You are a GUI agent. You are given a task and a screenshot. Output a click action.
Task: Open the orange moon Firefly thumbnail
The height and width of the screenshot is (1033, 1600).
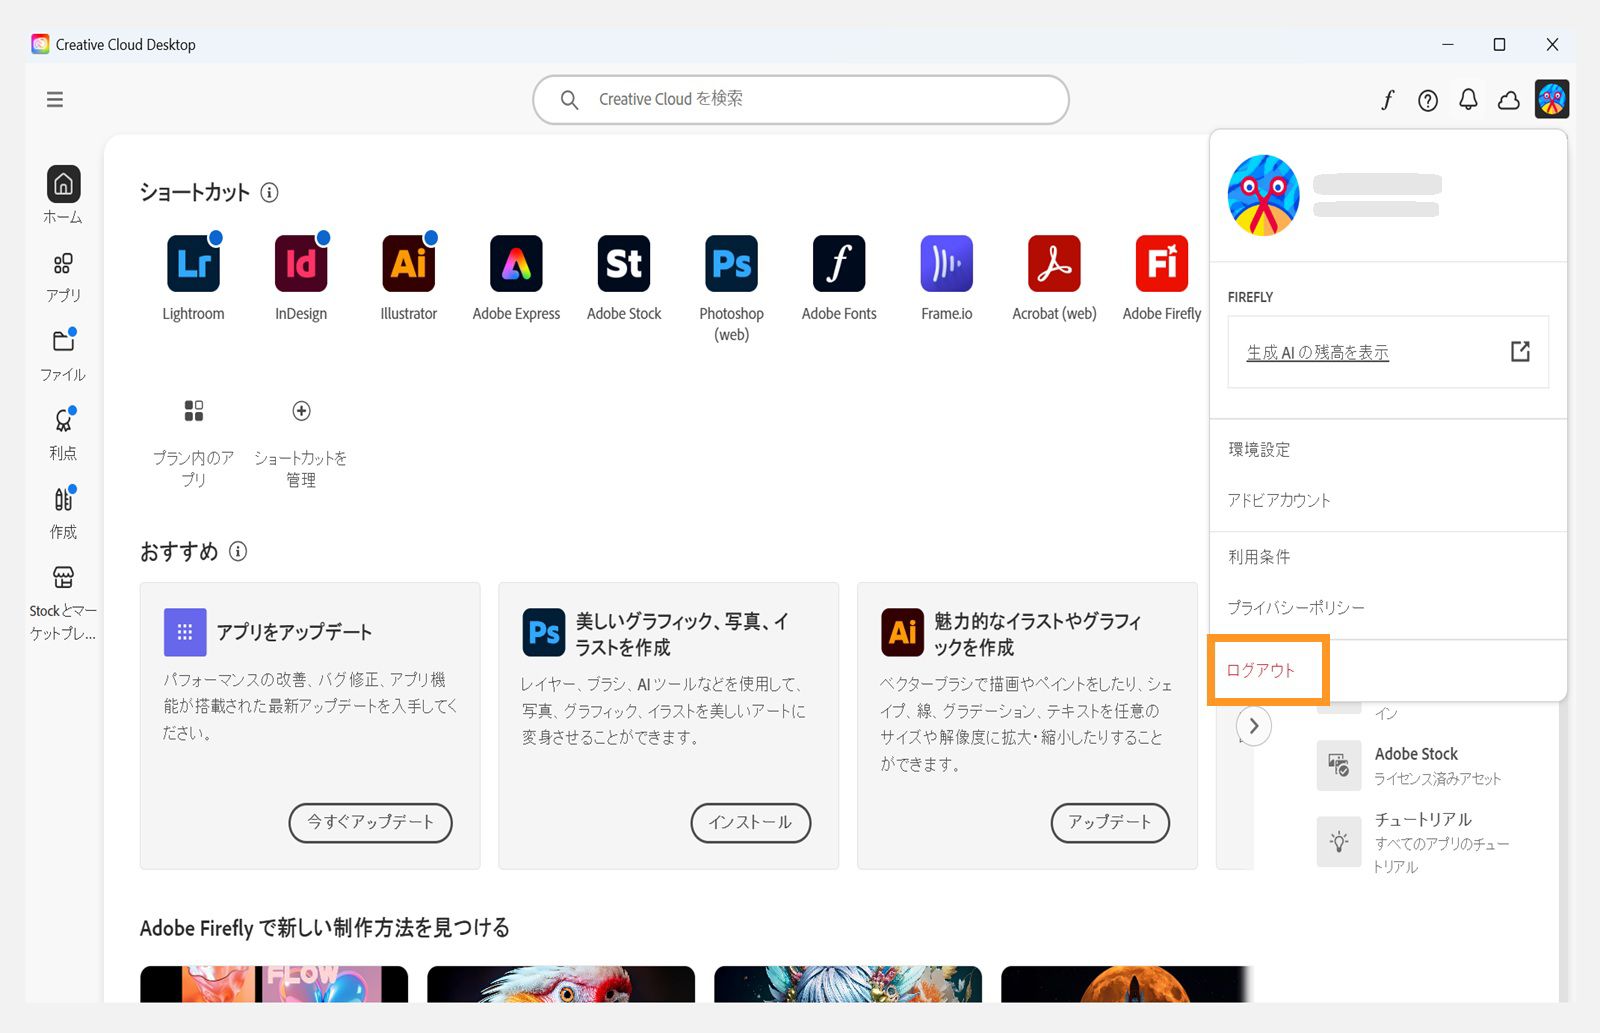[1126, 984]
